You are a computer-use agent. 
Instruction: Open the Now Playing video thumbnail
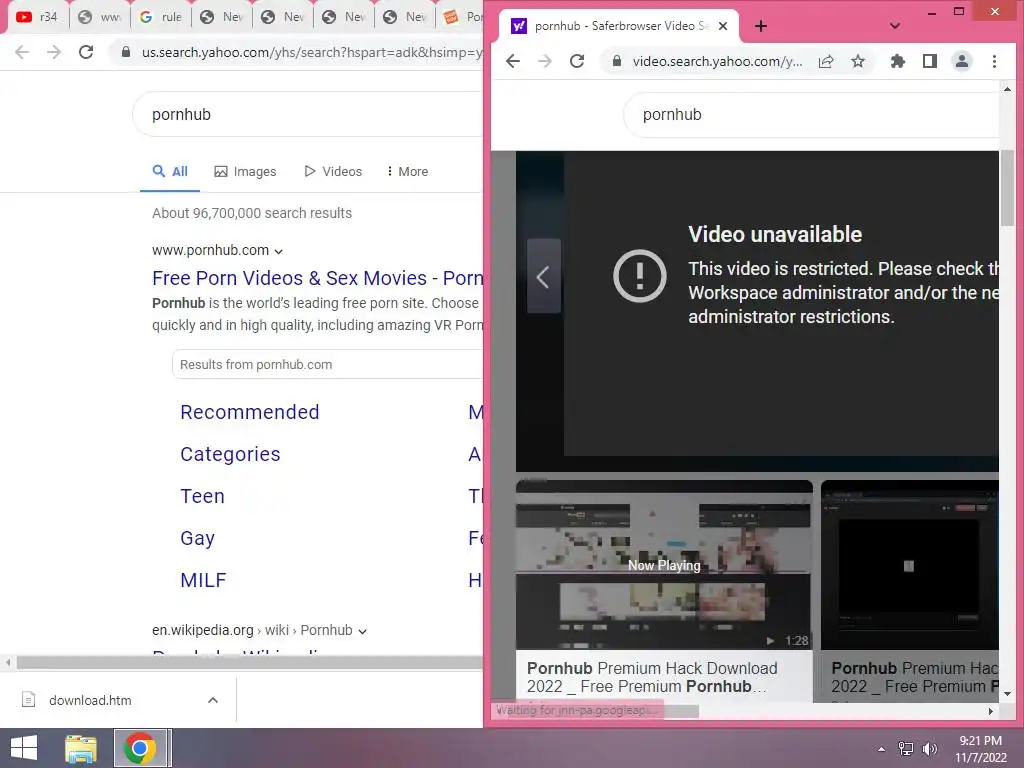click(664, 566)
